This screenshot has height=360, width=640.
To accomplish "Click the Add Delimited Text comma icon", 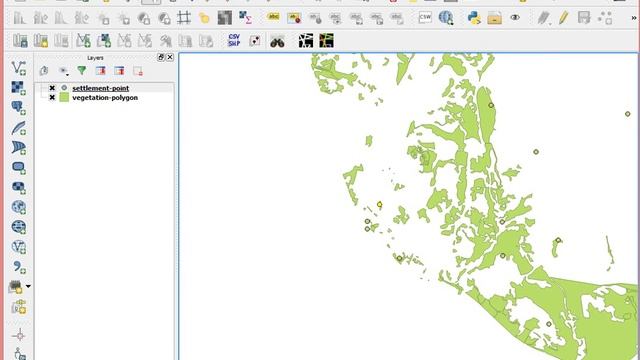I will click(x=19, y=267).
